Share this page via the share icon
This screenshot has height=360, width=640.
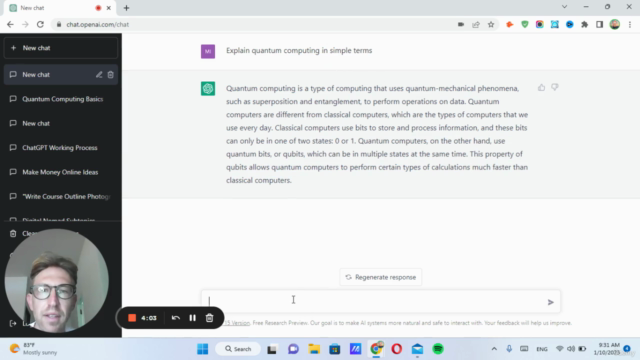(x=476, y=24)
